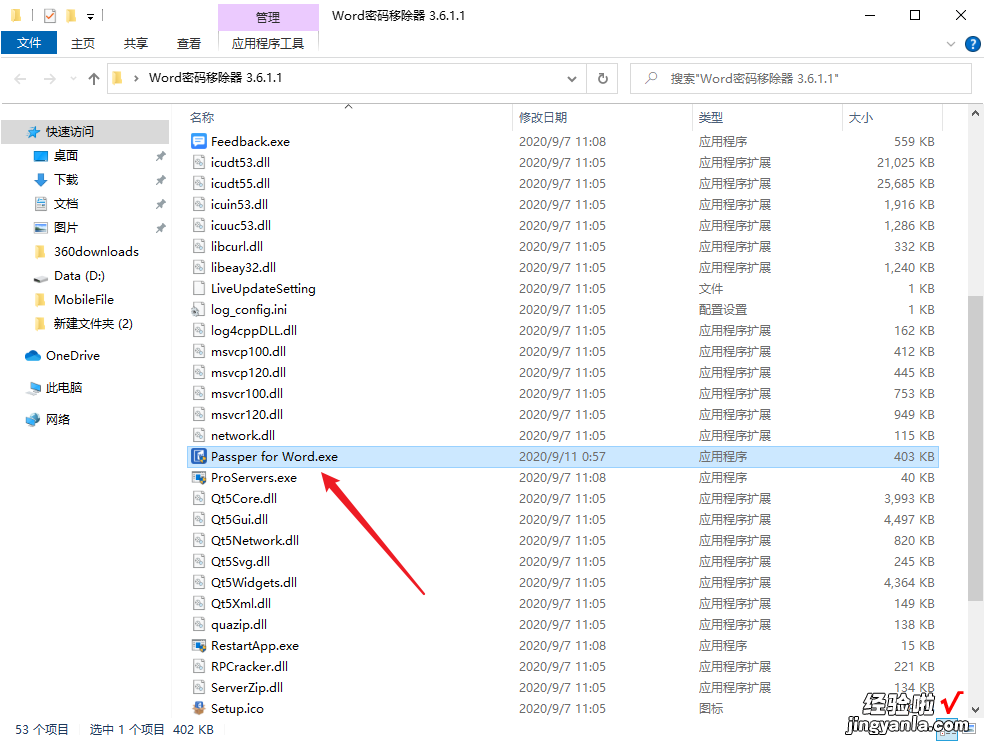The height and width of the screenshot is (742, 985).
Task: Click the scrollbar down arrow
Action: point(975,709)
